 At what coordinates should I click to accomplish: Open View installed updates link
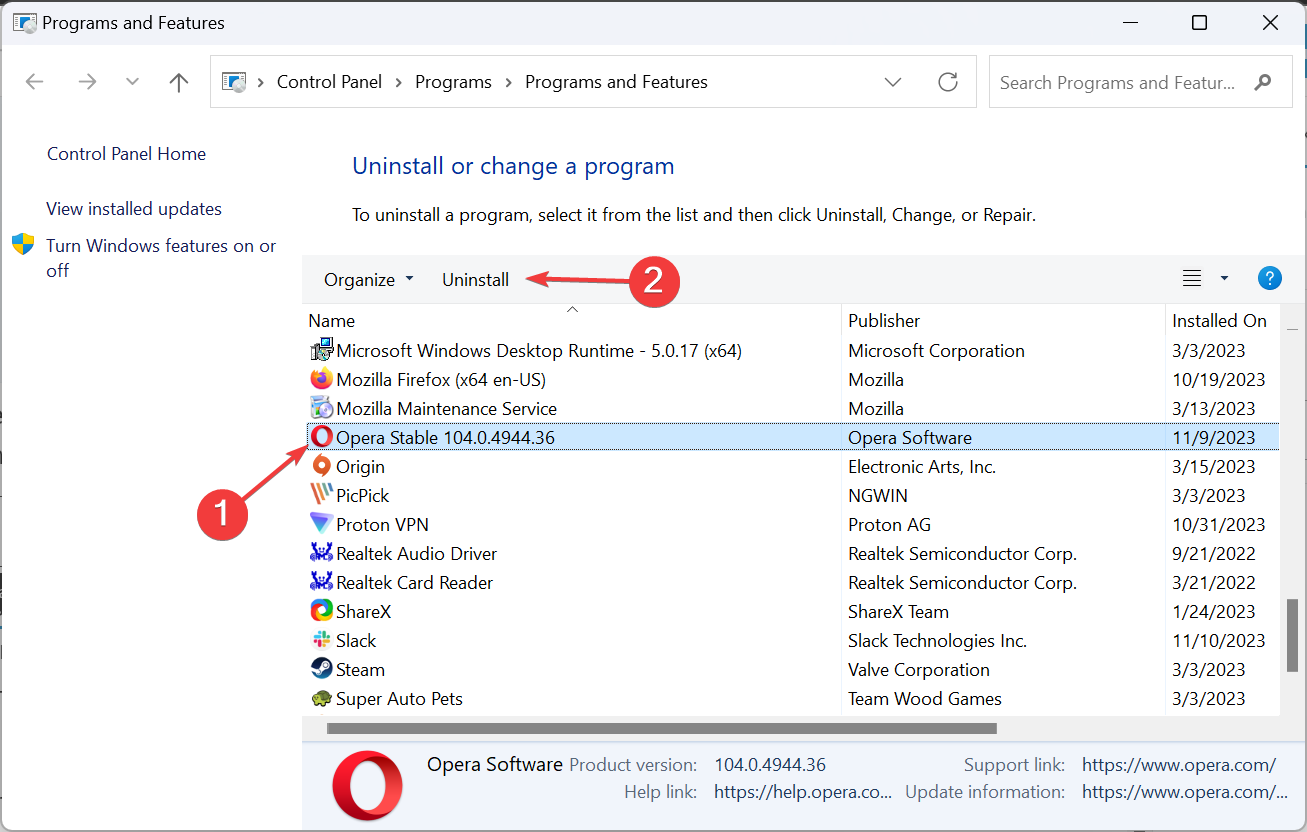134,209
